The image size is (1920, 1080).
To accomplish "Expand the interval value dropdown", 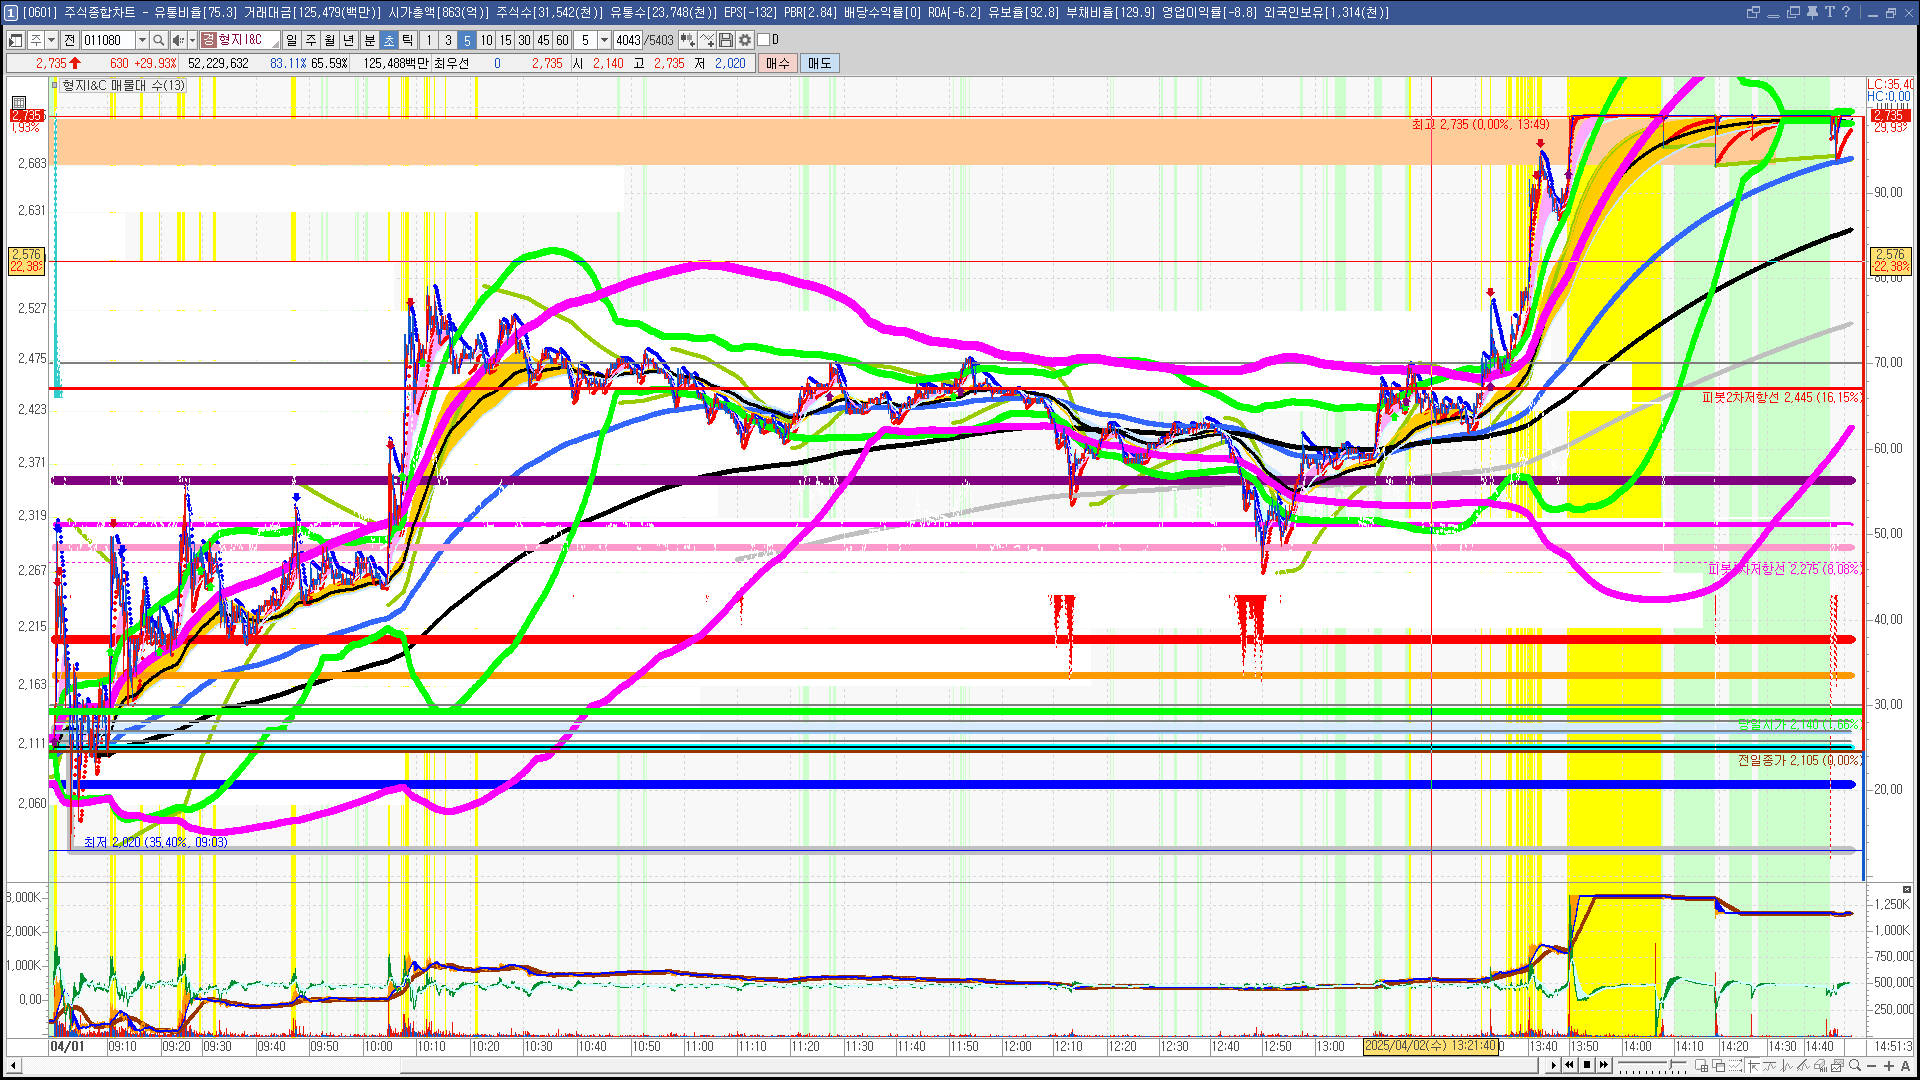I will [604, 40].
